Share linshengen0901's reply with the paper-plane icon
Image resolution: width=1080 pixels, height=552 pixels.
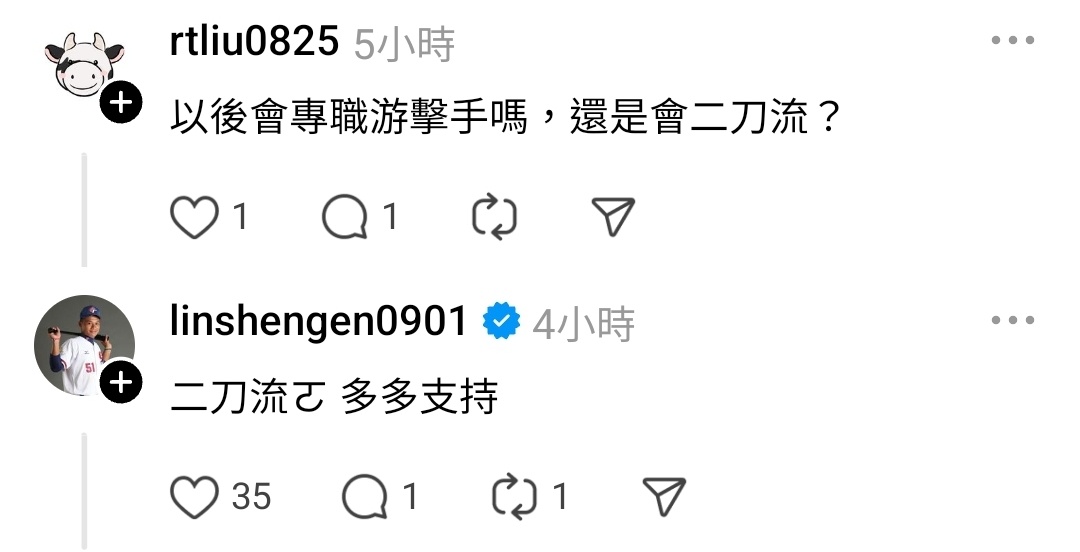(664, 497)
